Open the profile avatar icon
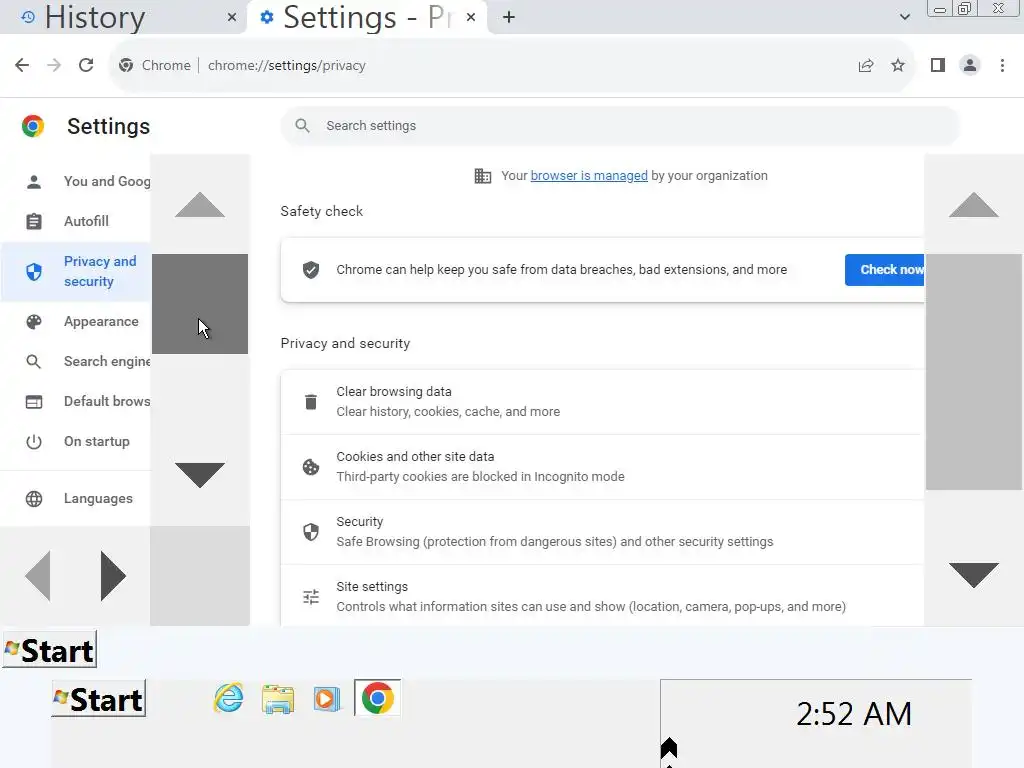 (x=970, y=65)
